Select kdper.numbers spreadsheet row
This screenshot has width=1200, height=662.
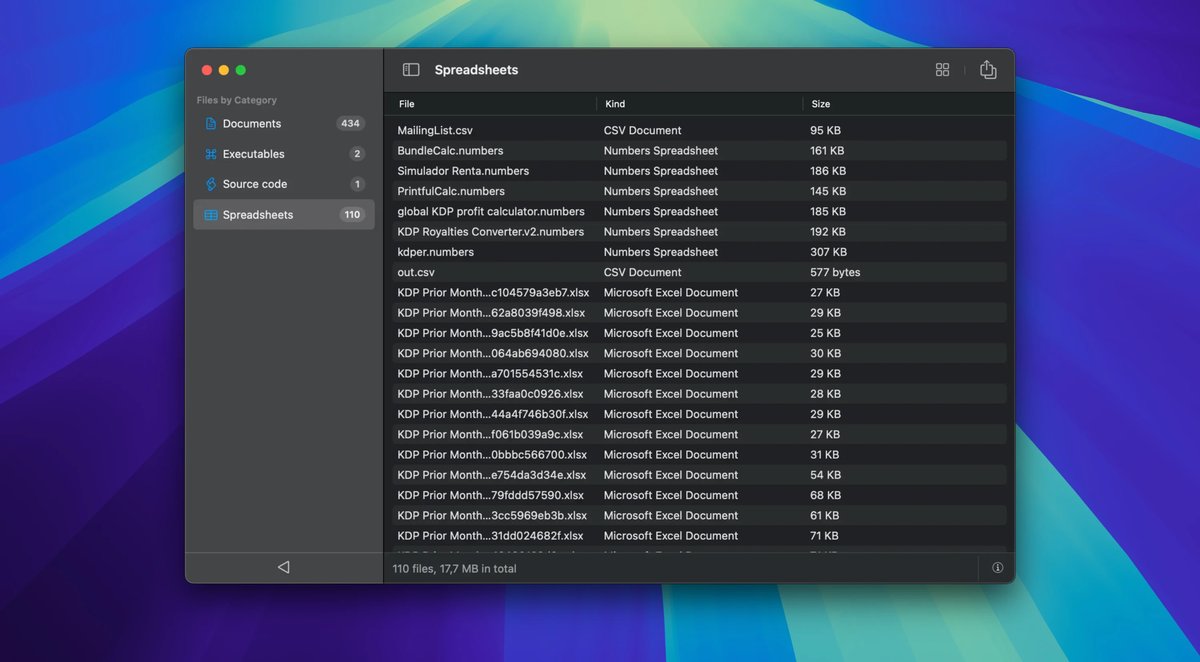click(436, 252)
